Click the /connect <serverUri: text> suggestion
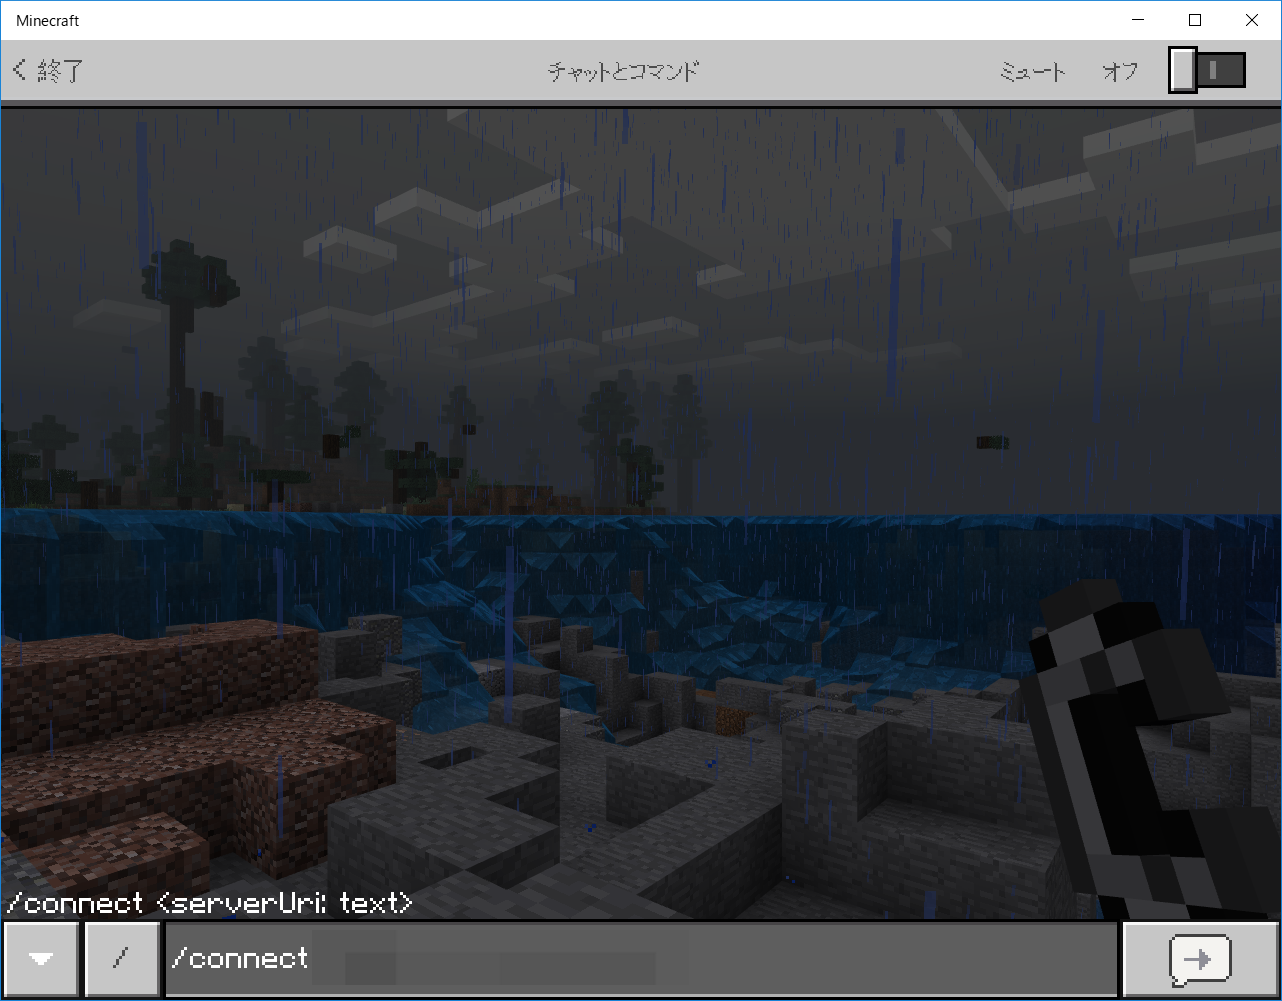The width and height of the screenshot is (1282, 1001). point(208,903)
